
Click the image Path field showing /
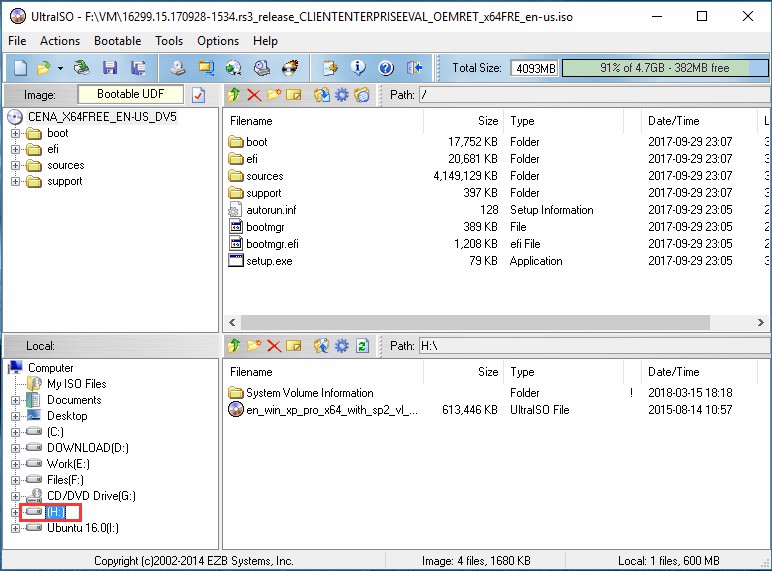pos(595,95)
